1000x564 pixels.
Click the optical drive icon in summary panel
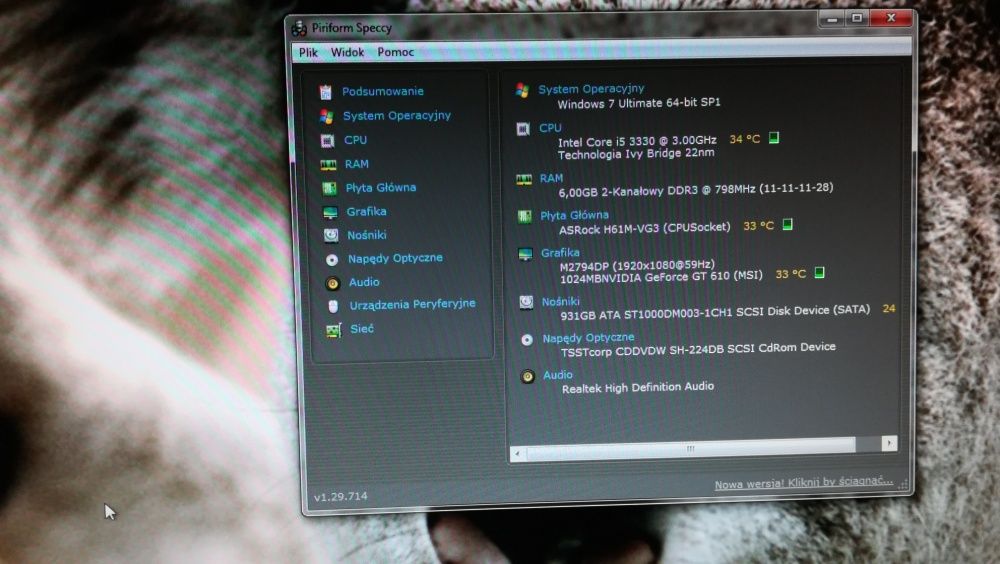tap(527, 340)
